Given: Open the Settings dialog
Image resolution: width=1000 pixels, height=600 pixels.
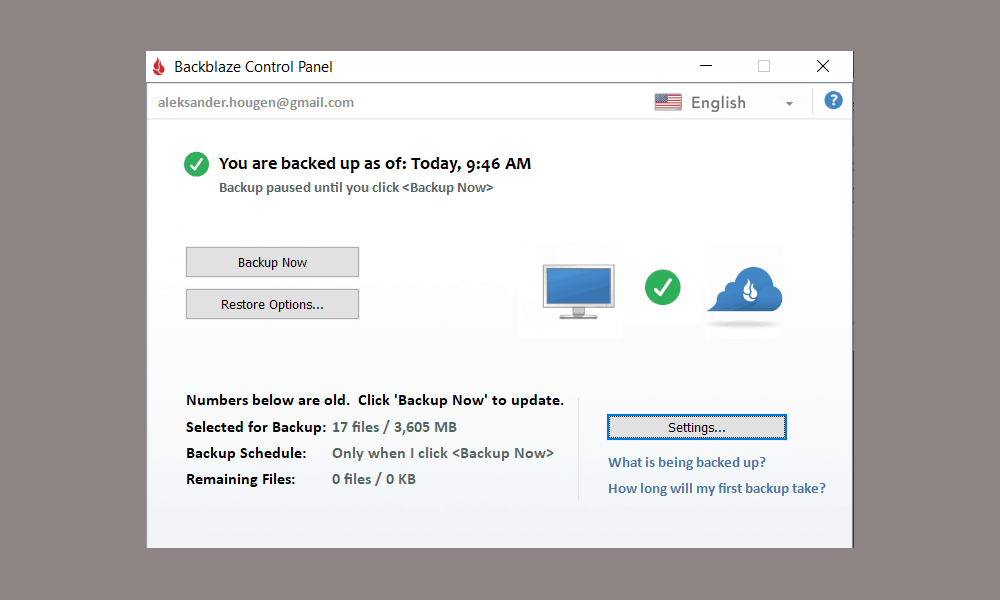Looking at the screenshot, I should [696, 427].
